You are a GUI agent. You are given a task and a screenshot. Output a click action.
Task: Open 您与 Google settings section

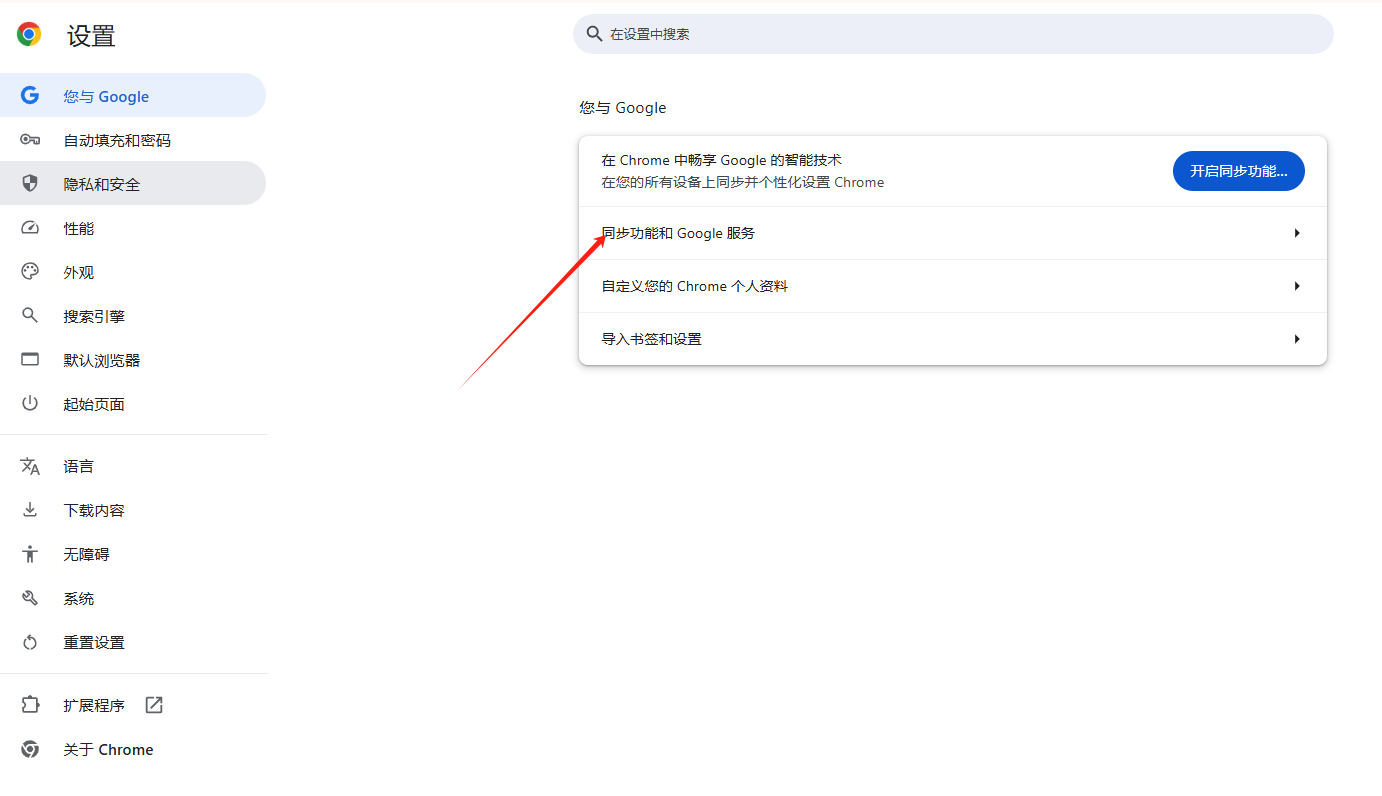click(x=133, y=96)
